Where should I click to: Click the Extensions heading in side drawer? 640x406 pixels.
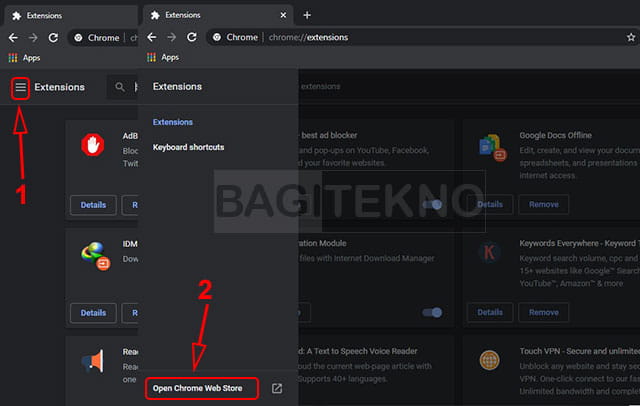[177, 87]
